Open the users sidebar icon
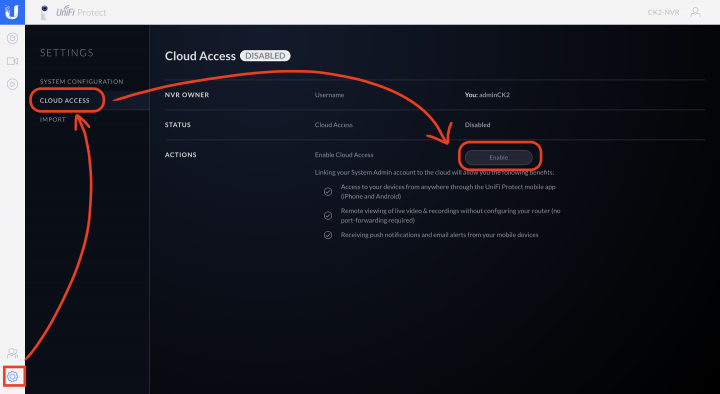The height and width of the screenshot is (394, 720). (12, 353)
